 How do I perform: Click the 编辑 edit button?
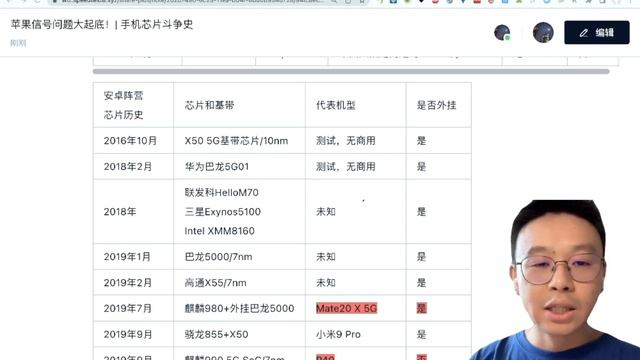point(597,33)
